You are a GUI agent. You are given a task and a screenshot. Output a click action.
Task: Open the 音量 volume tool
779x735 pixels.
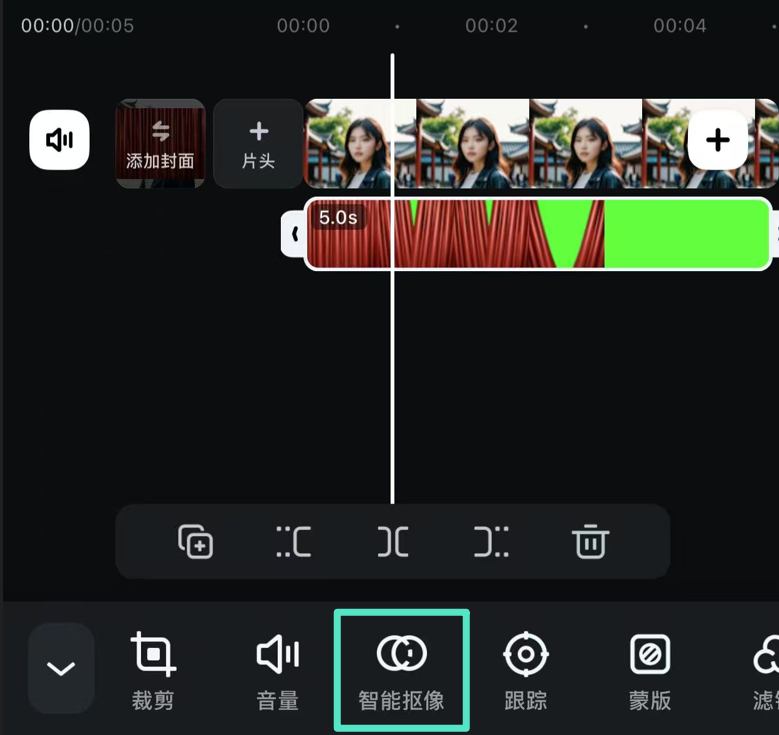tap(278, 671)
